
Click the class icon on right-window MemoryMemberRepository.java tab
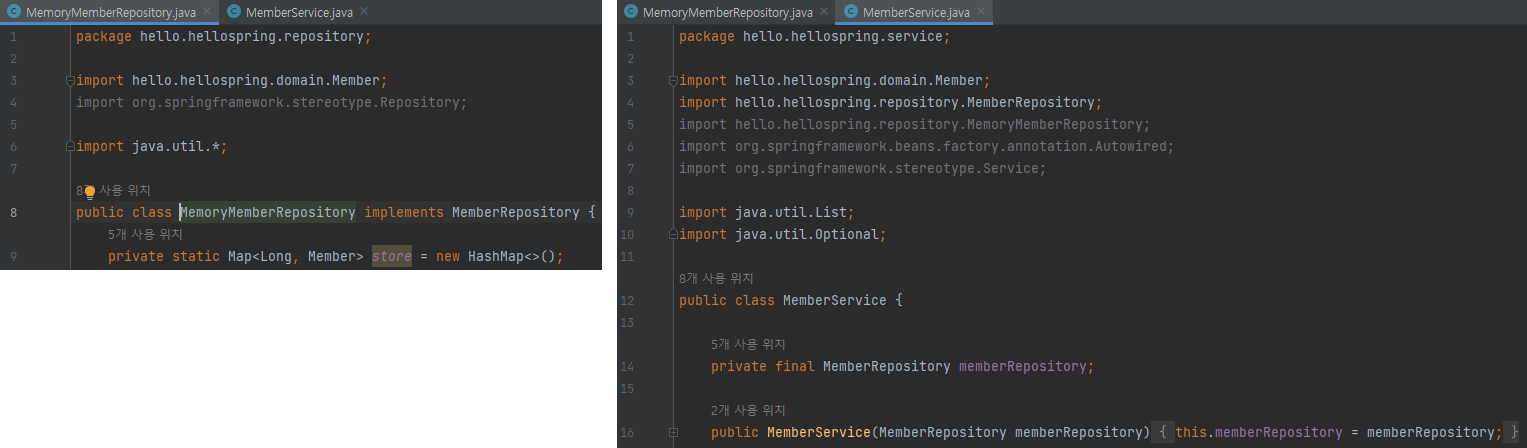coord(631,12)
